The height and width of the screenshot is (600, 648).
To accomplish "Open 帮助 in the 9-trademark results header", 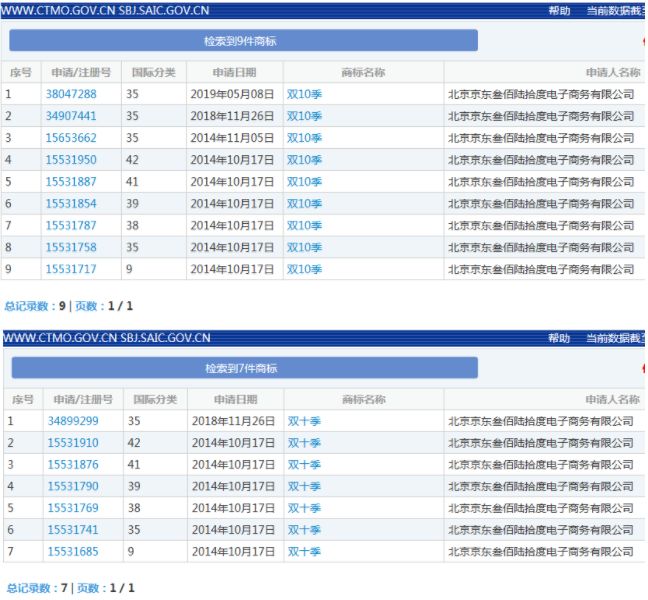I will pos(559,11).
